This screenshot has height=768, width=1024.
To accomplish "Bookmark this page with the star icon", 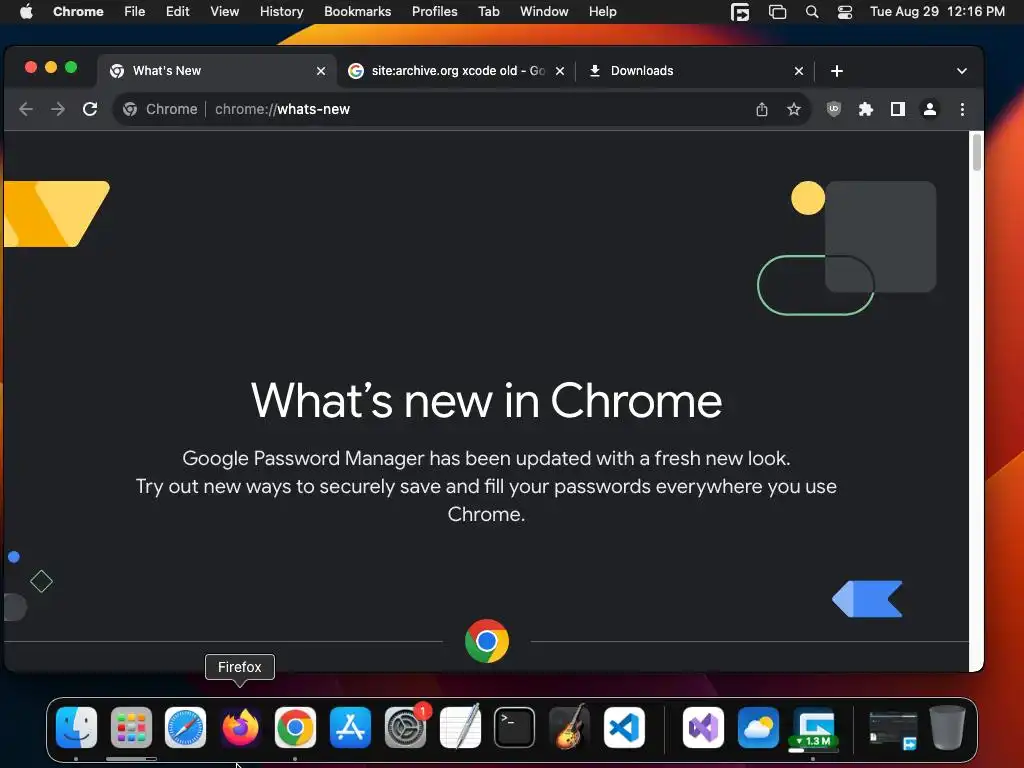I will pyautogui.click(x=793, y=109).
